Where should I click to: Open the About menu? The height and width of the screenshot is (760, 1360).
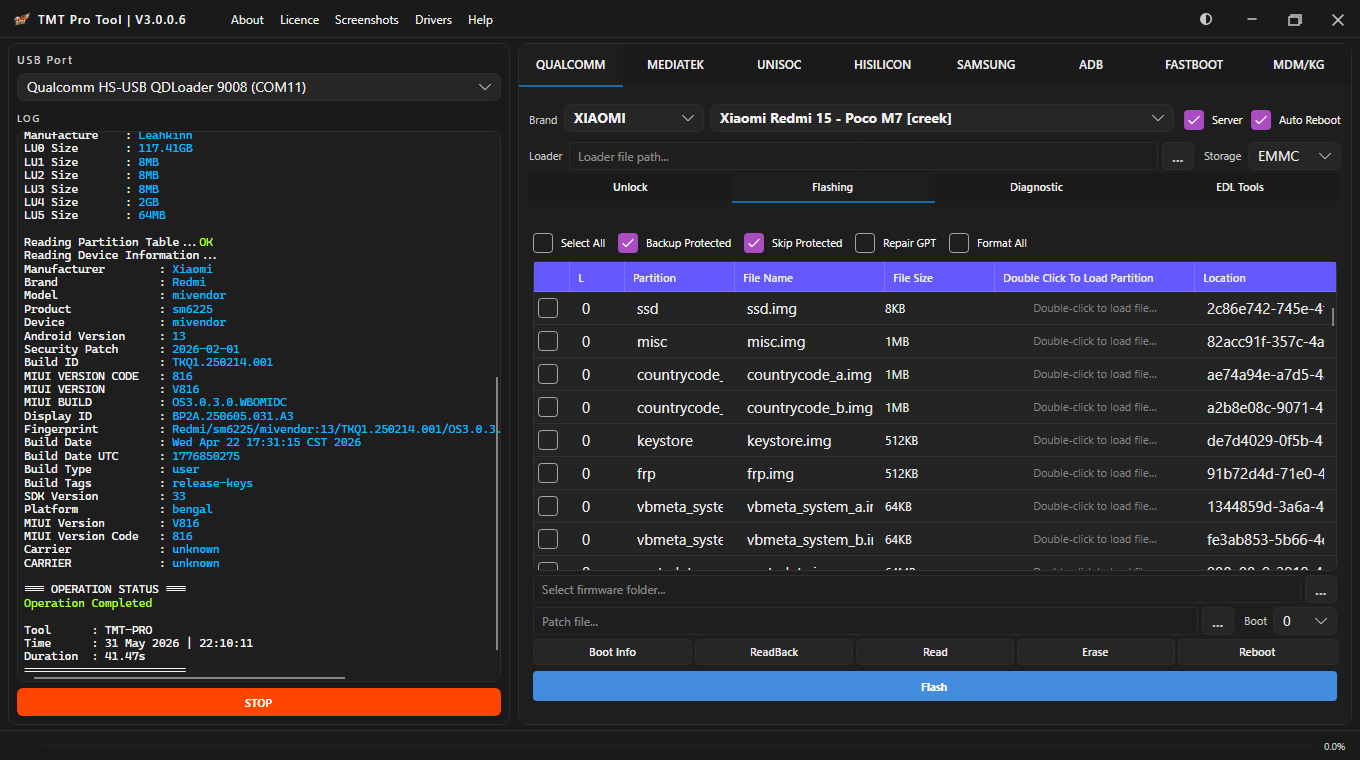pyautogui.click(x=247, y=20)
